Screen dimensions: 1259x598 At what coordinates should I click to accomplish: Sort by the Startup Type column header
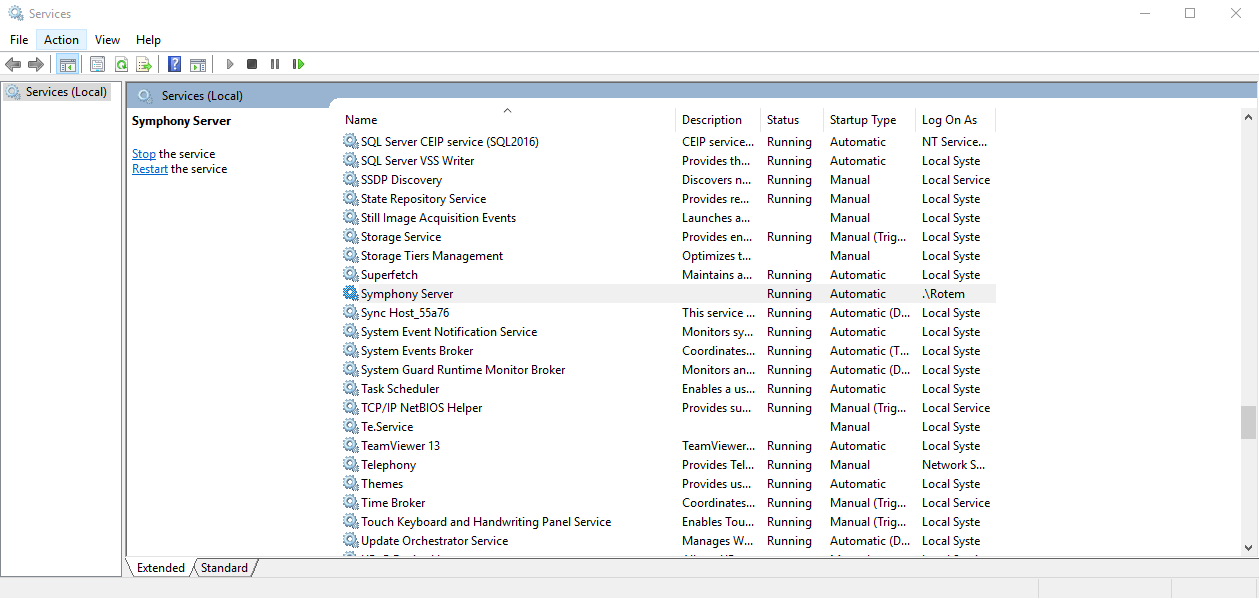(x=862, y=120)
